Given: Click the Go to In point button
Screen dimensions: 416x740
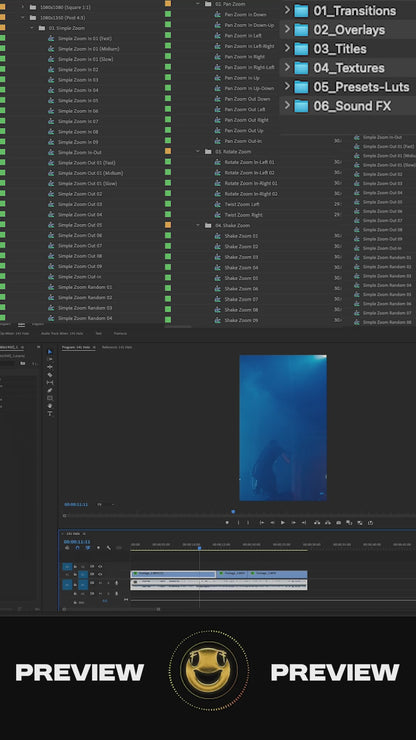Looking at the screenshot, I should point(262,522).
